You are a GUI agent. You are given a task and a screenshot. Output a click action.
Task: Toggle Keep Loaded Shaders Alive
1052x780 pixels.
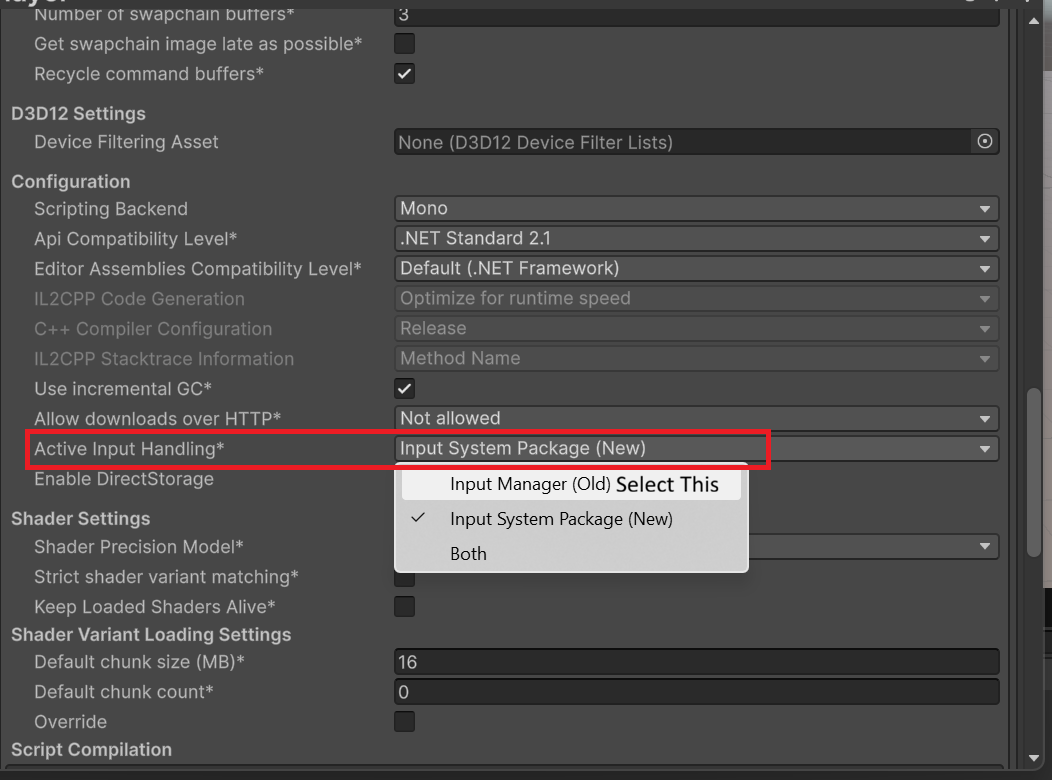point(404,606)
